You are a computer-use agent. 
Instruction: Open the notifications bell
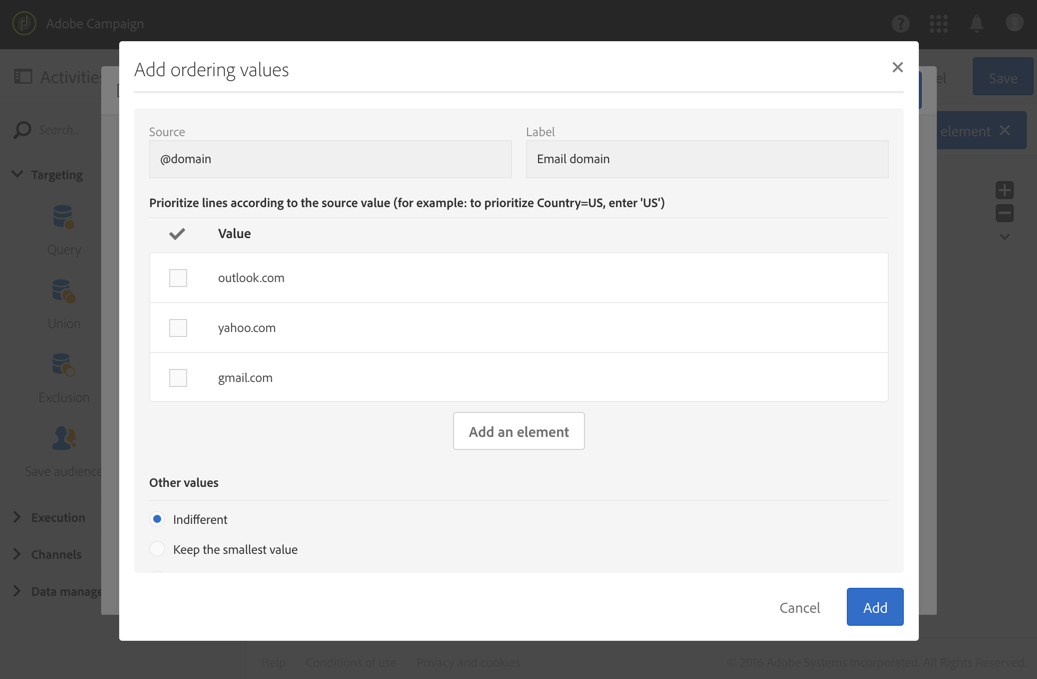pos(976,23)
